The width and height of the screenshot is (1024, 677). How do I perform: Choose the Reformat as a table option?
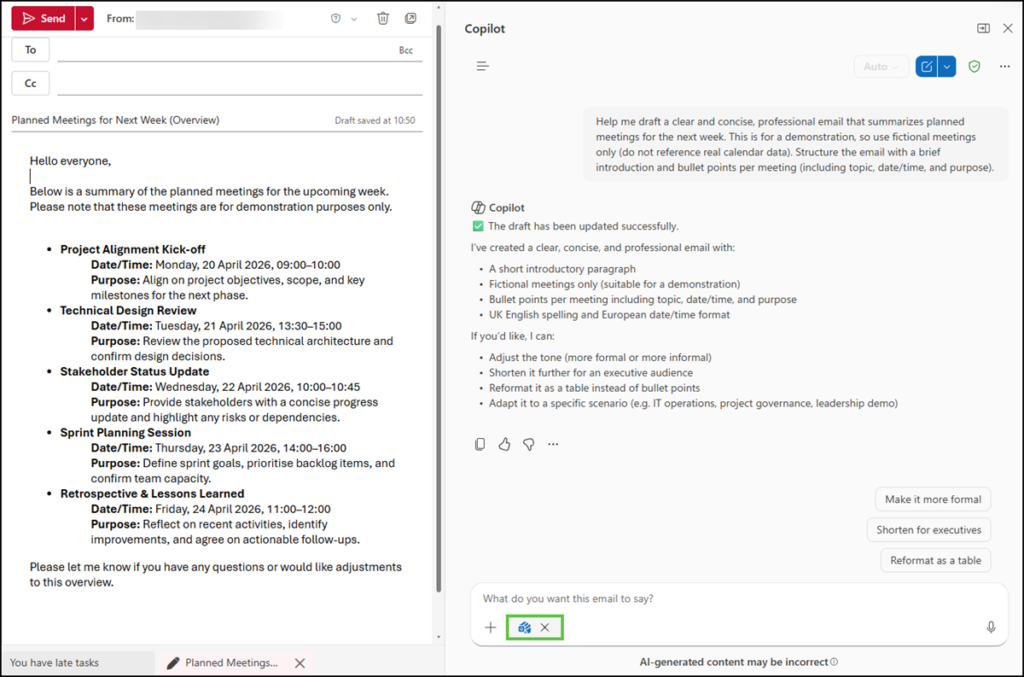pos(935,560)
